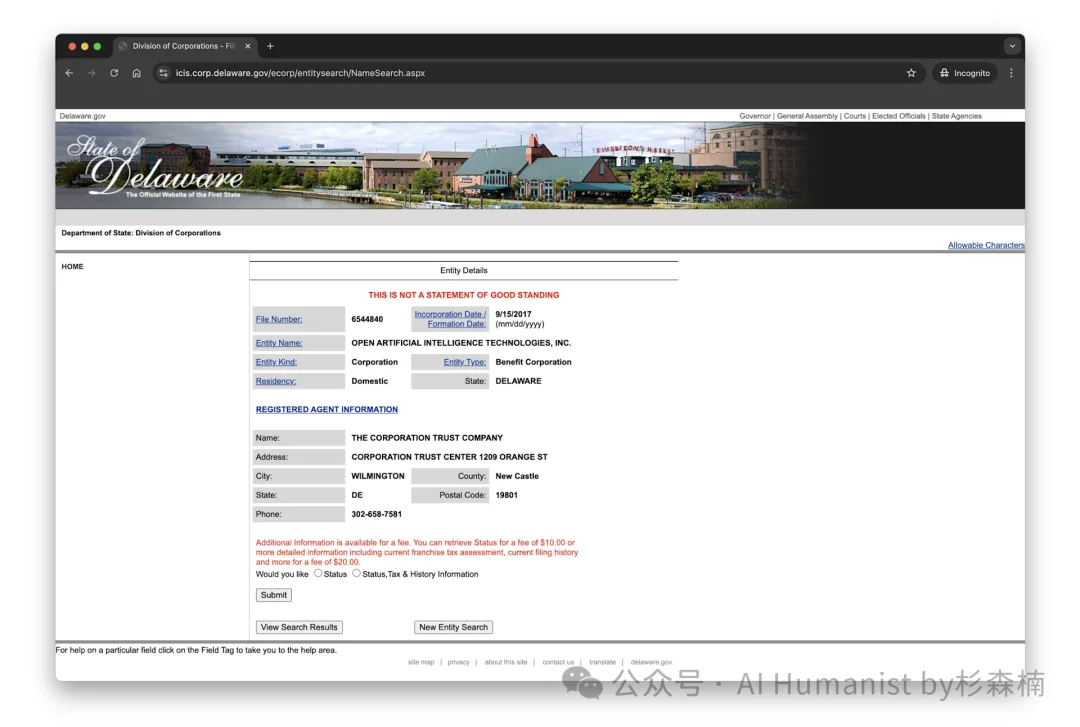Reload the current page
This screenshot has width=1080, height=727.
(x=113, y=73)
